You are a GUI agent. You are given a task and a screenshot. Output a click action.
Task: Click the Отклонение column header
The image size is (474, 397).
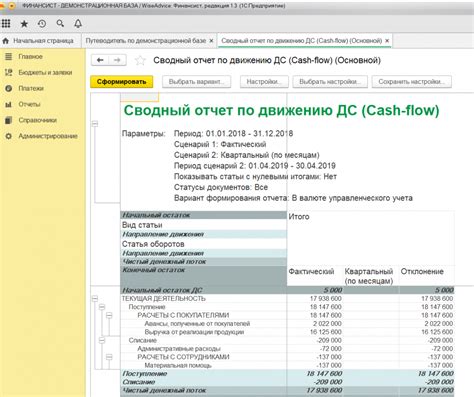click(x=422, y=272)
